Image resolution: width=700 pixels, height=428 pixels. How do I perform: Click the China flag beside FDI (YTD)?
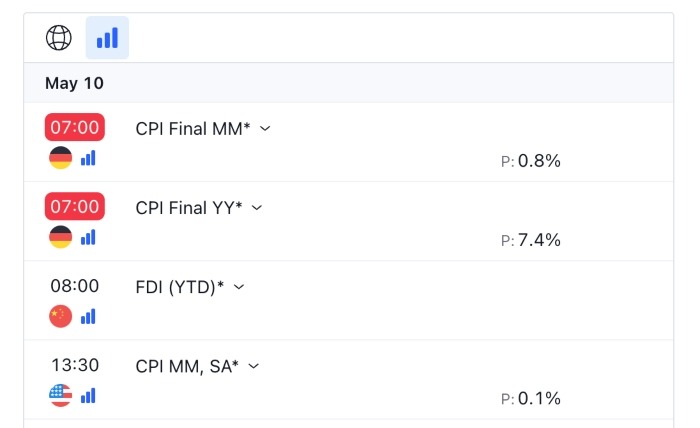click(61, 316)
